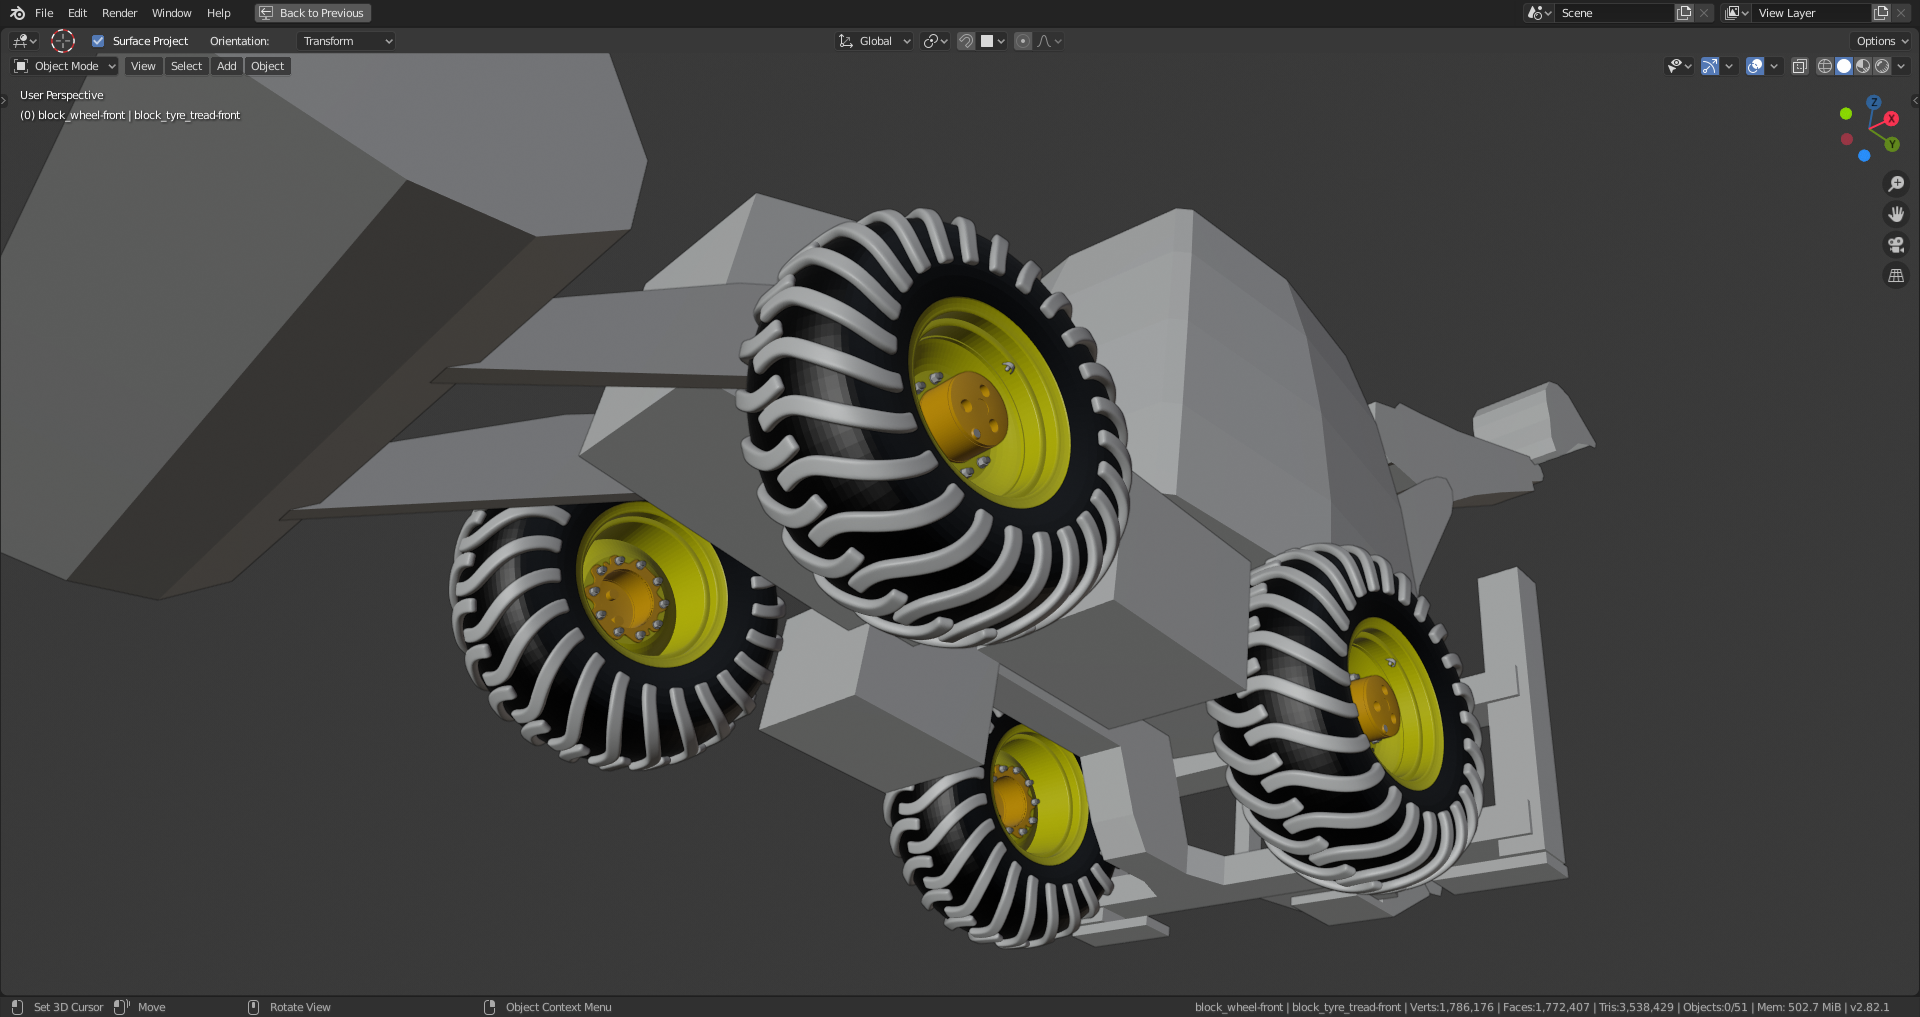Add a new view layer with the copy icon
The height and width of the screenshot is (1017, 1920).
1881,13
